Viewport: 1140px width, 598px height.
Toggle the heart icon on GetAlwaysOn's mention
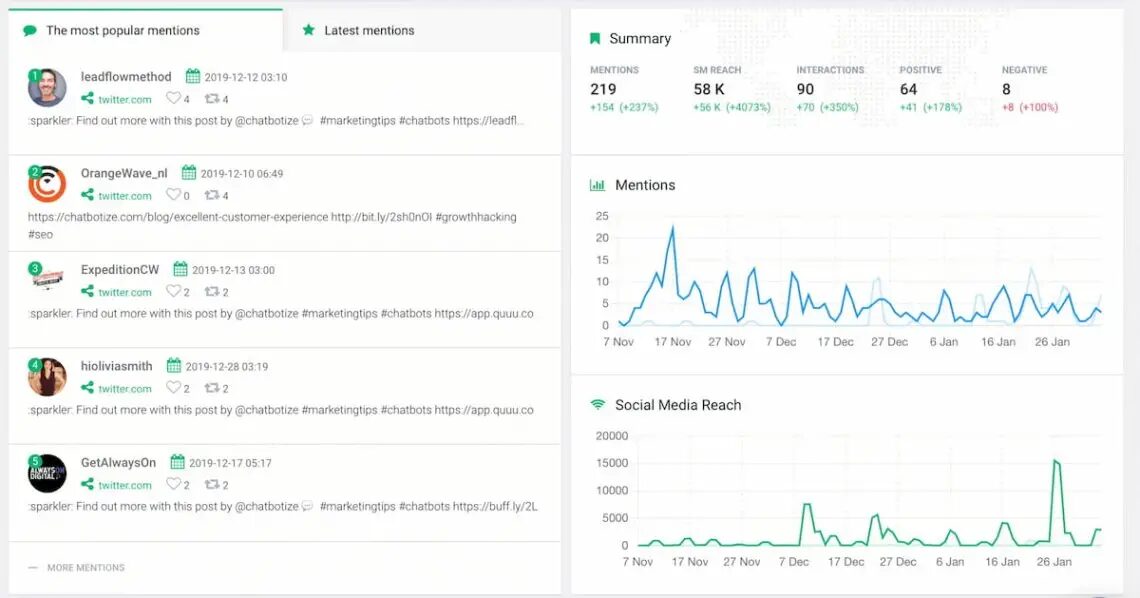[x=172, y=485]
